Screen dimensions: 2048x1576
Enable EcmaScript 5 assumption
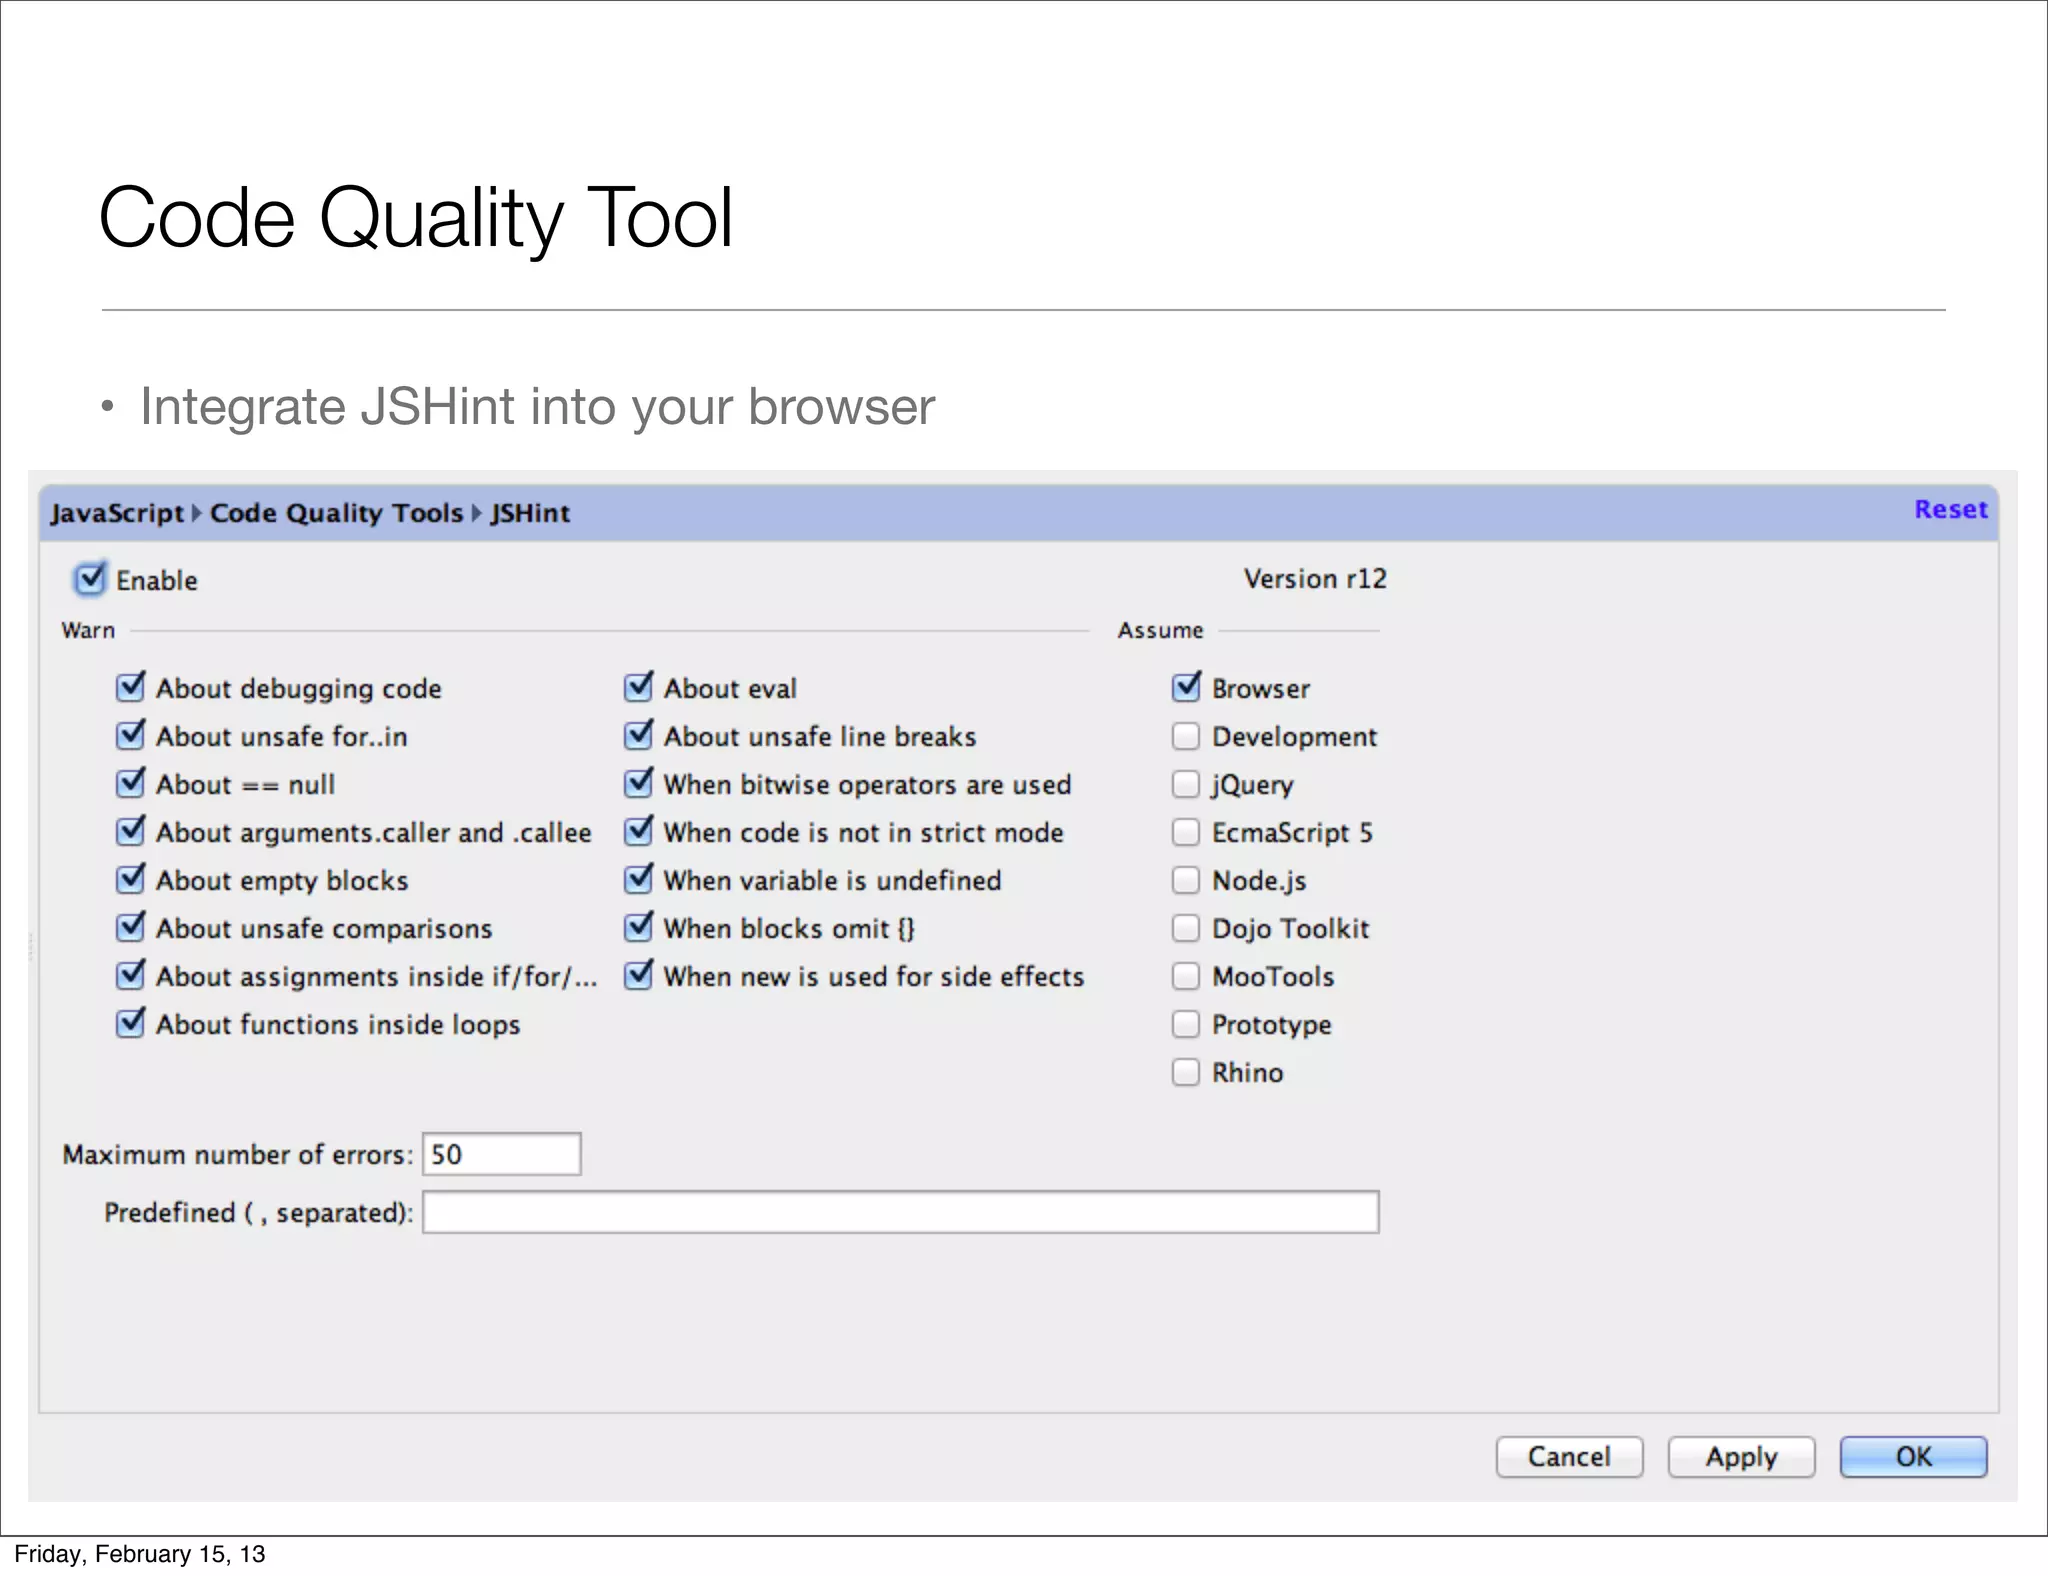tap(1186, 832)
